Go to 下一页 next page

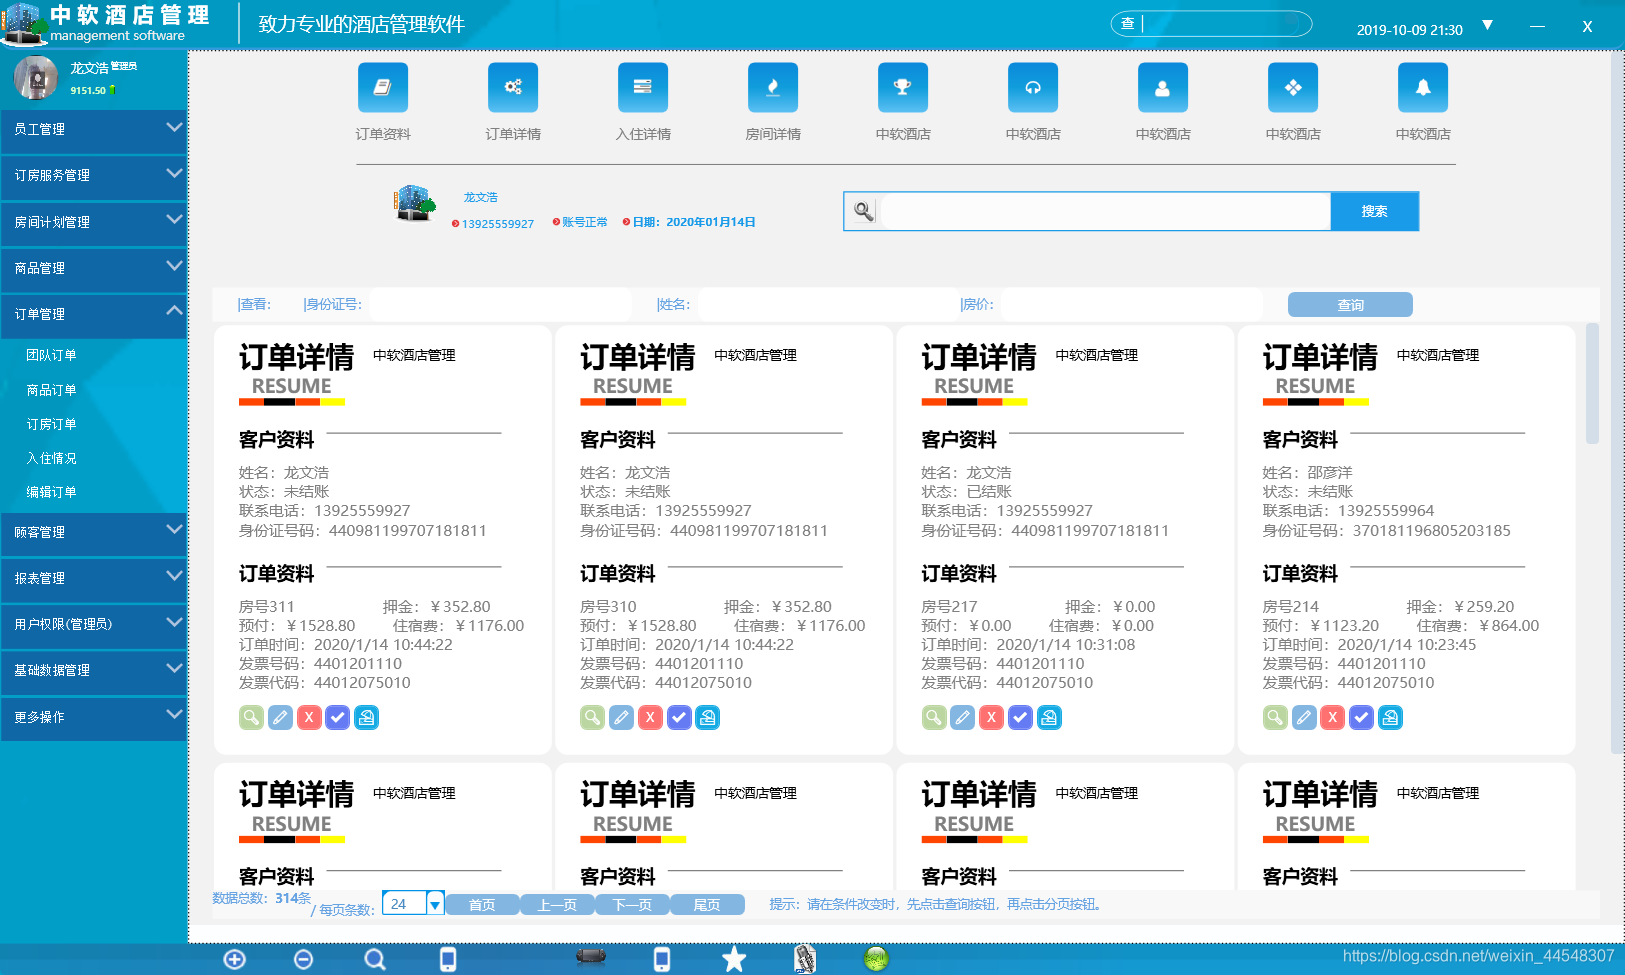[632, 905]
